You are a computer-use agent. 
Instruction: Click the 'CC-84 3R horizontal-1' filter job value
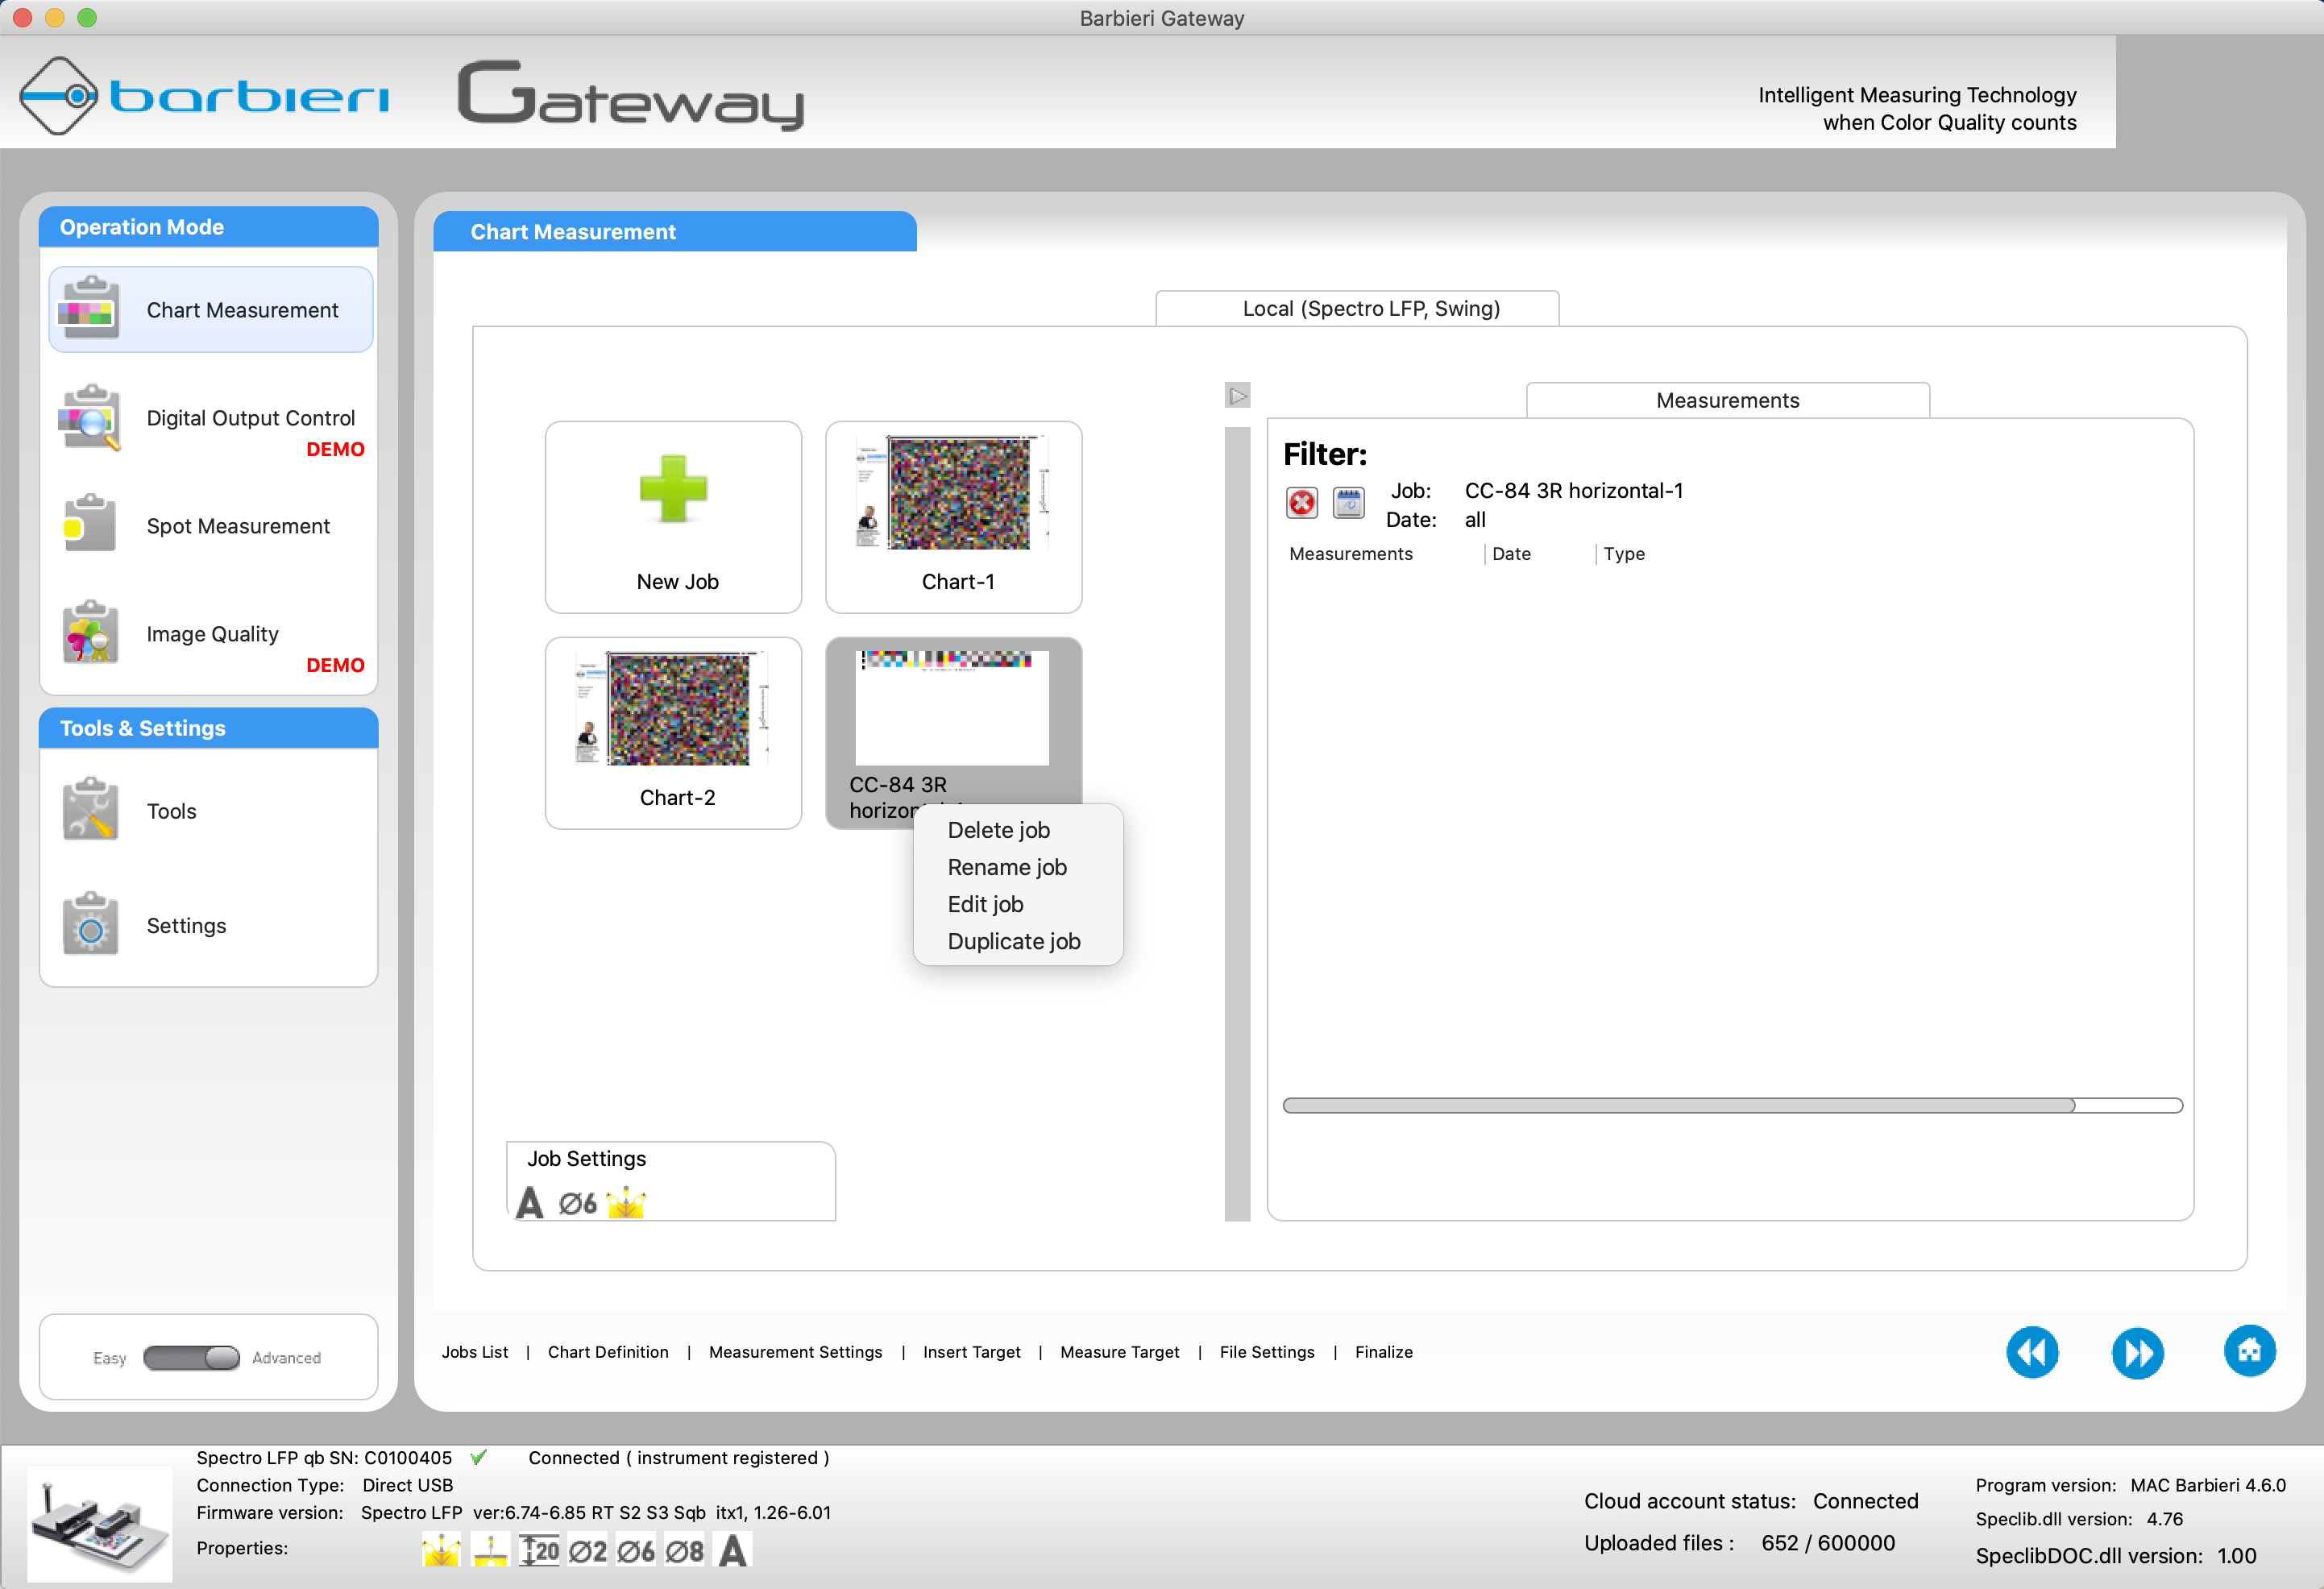tap(1573, 490)
